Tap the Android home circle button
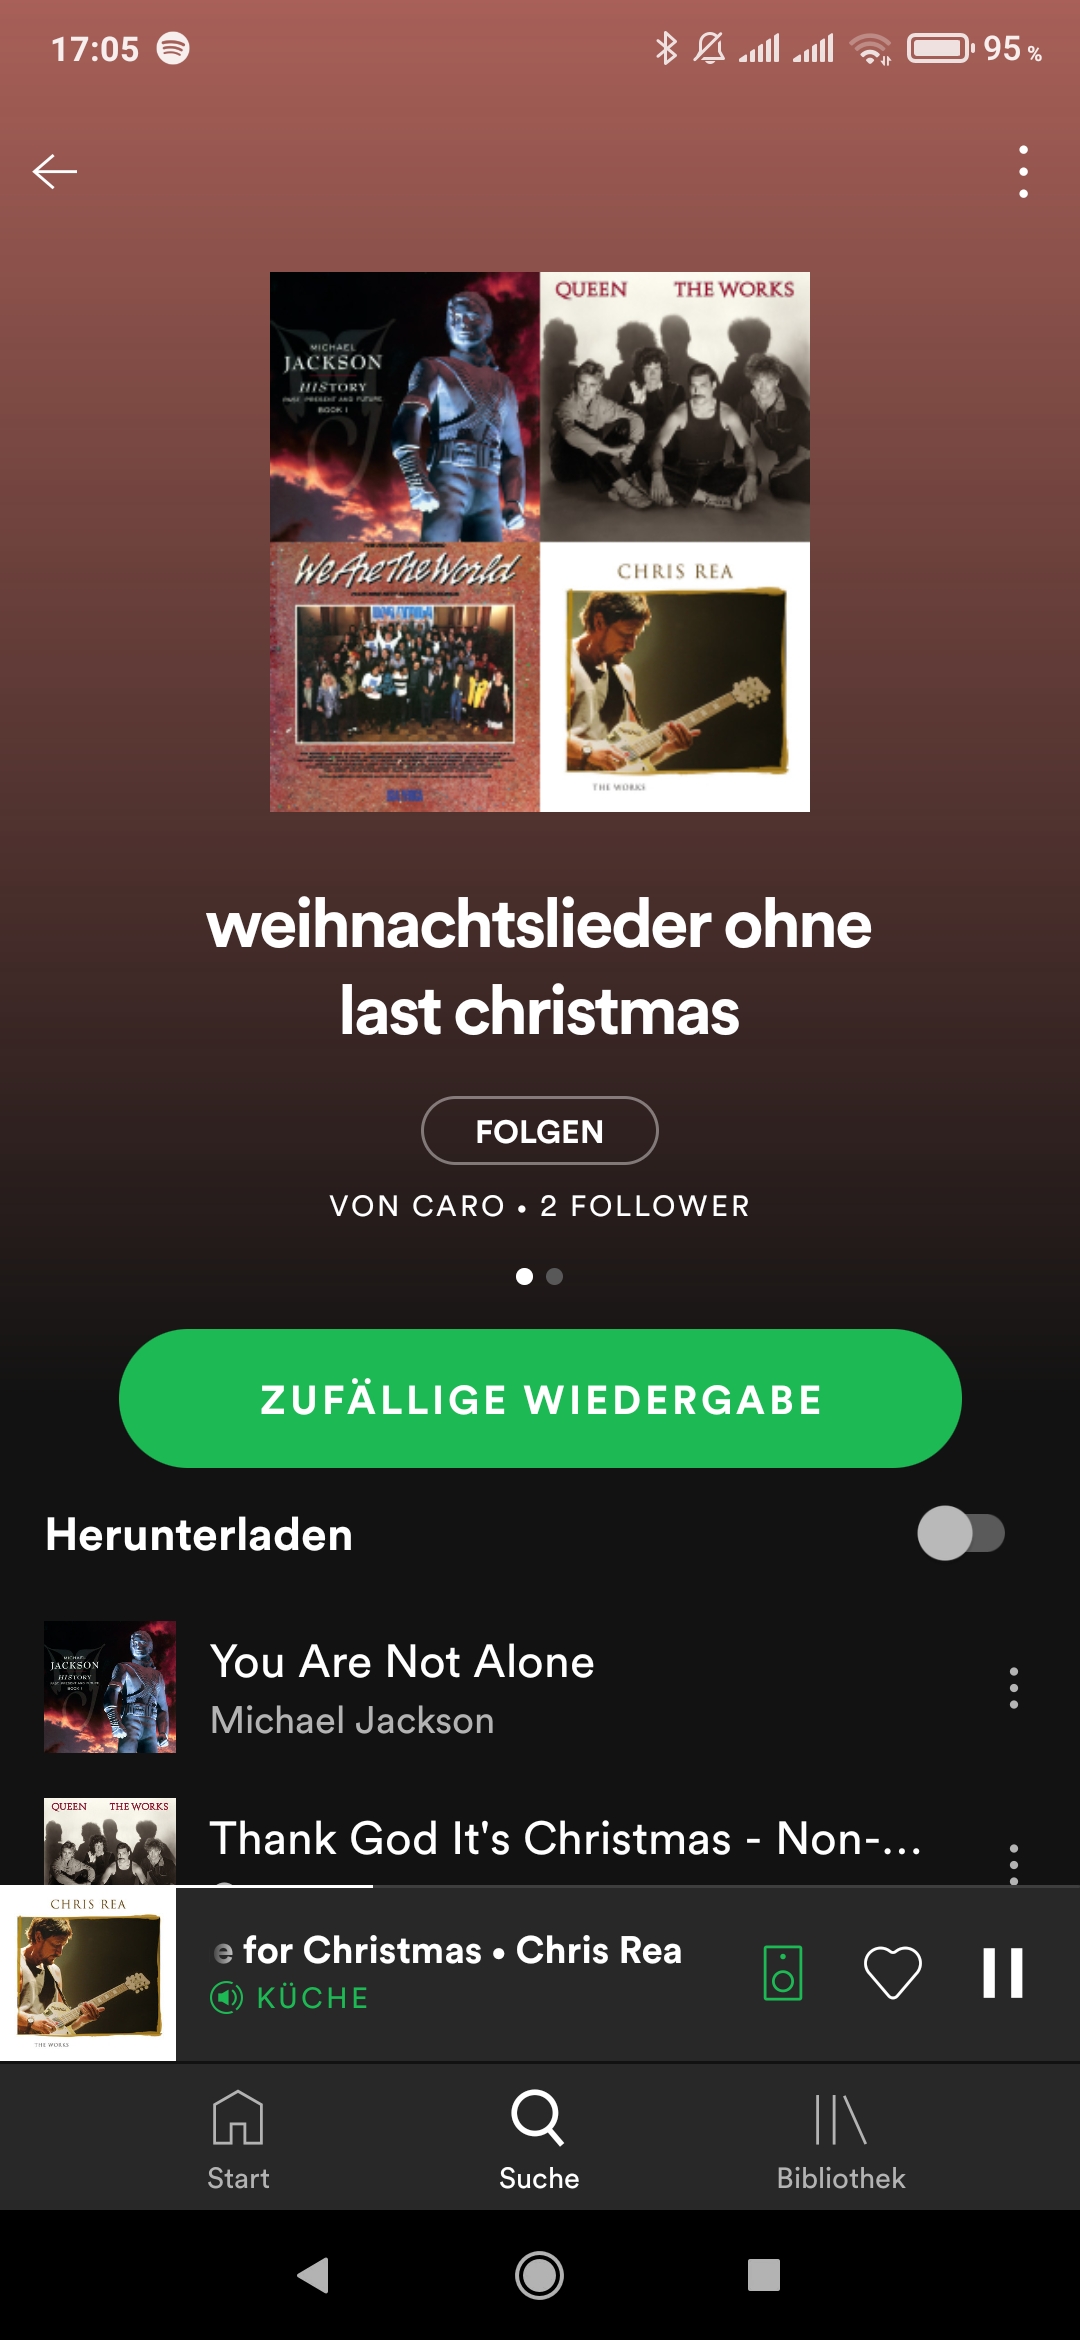The height and width of the screenshot is (2340, 1080). [539, 2275]
